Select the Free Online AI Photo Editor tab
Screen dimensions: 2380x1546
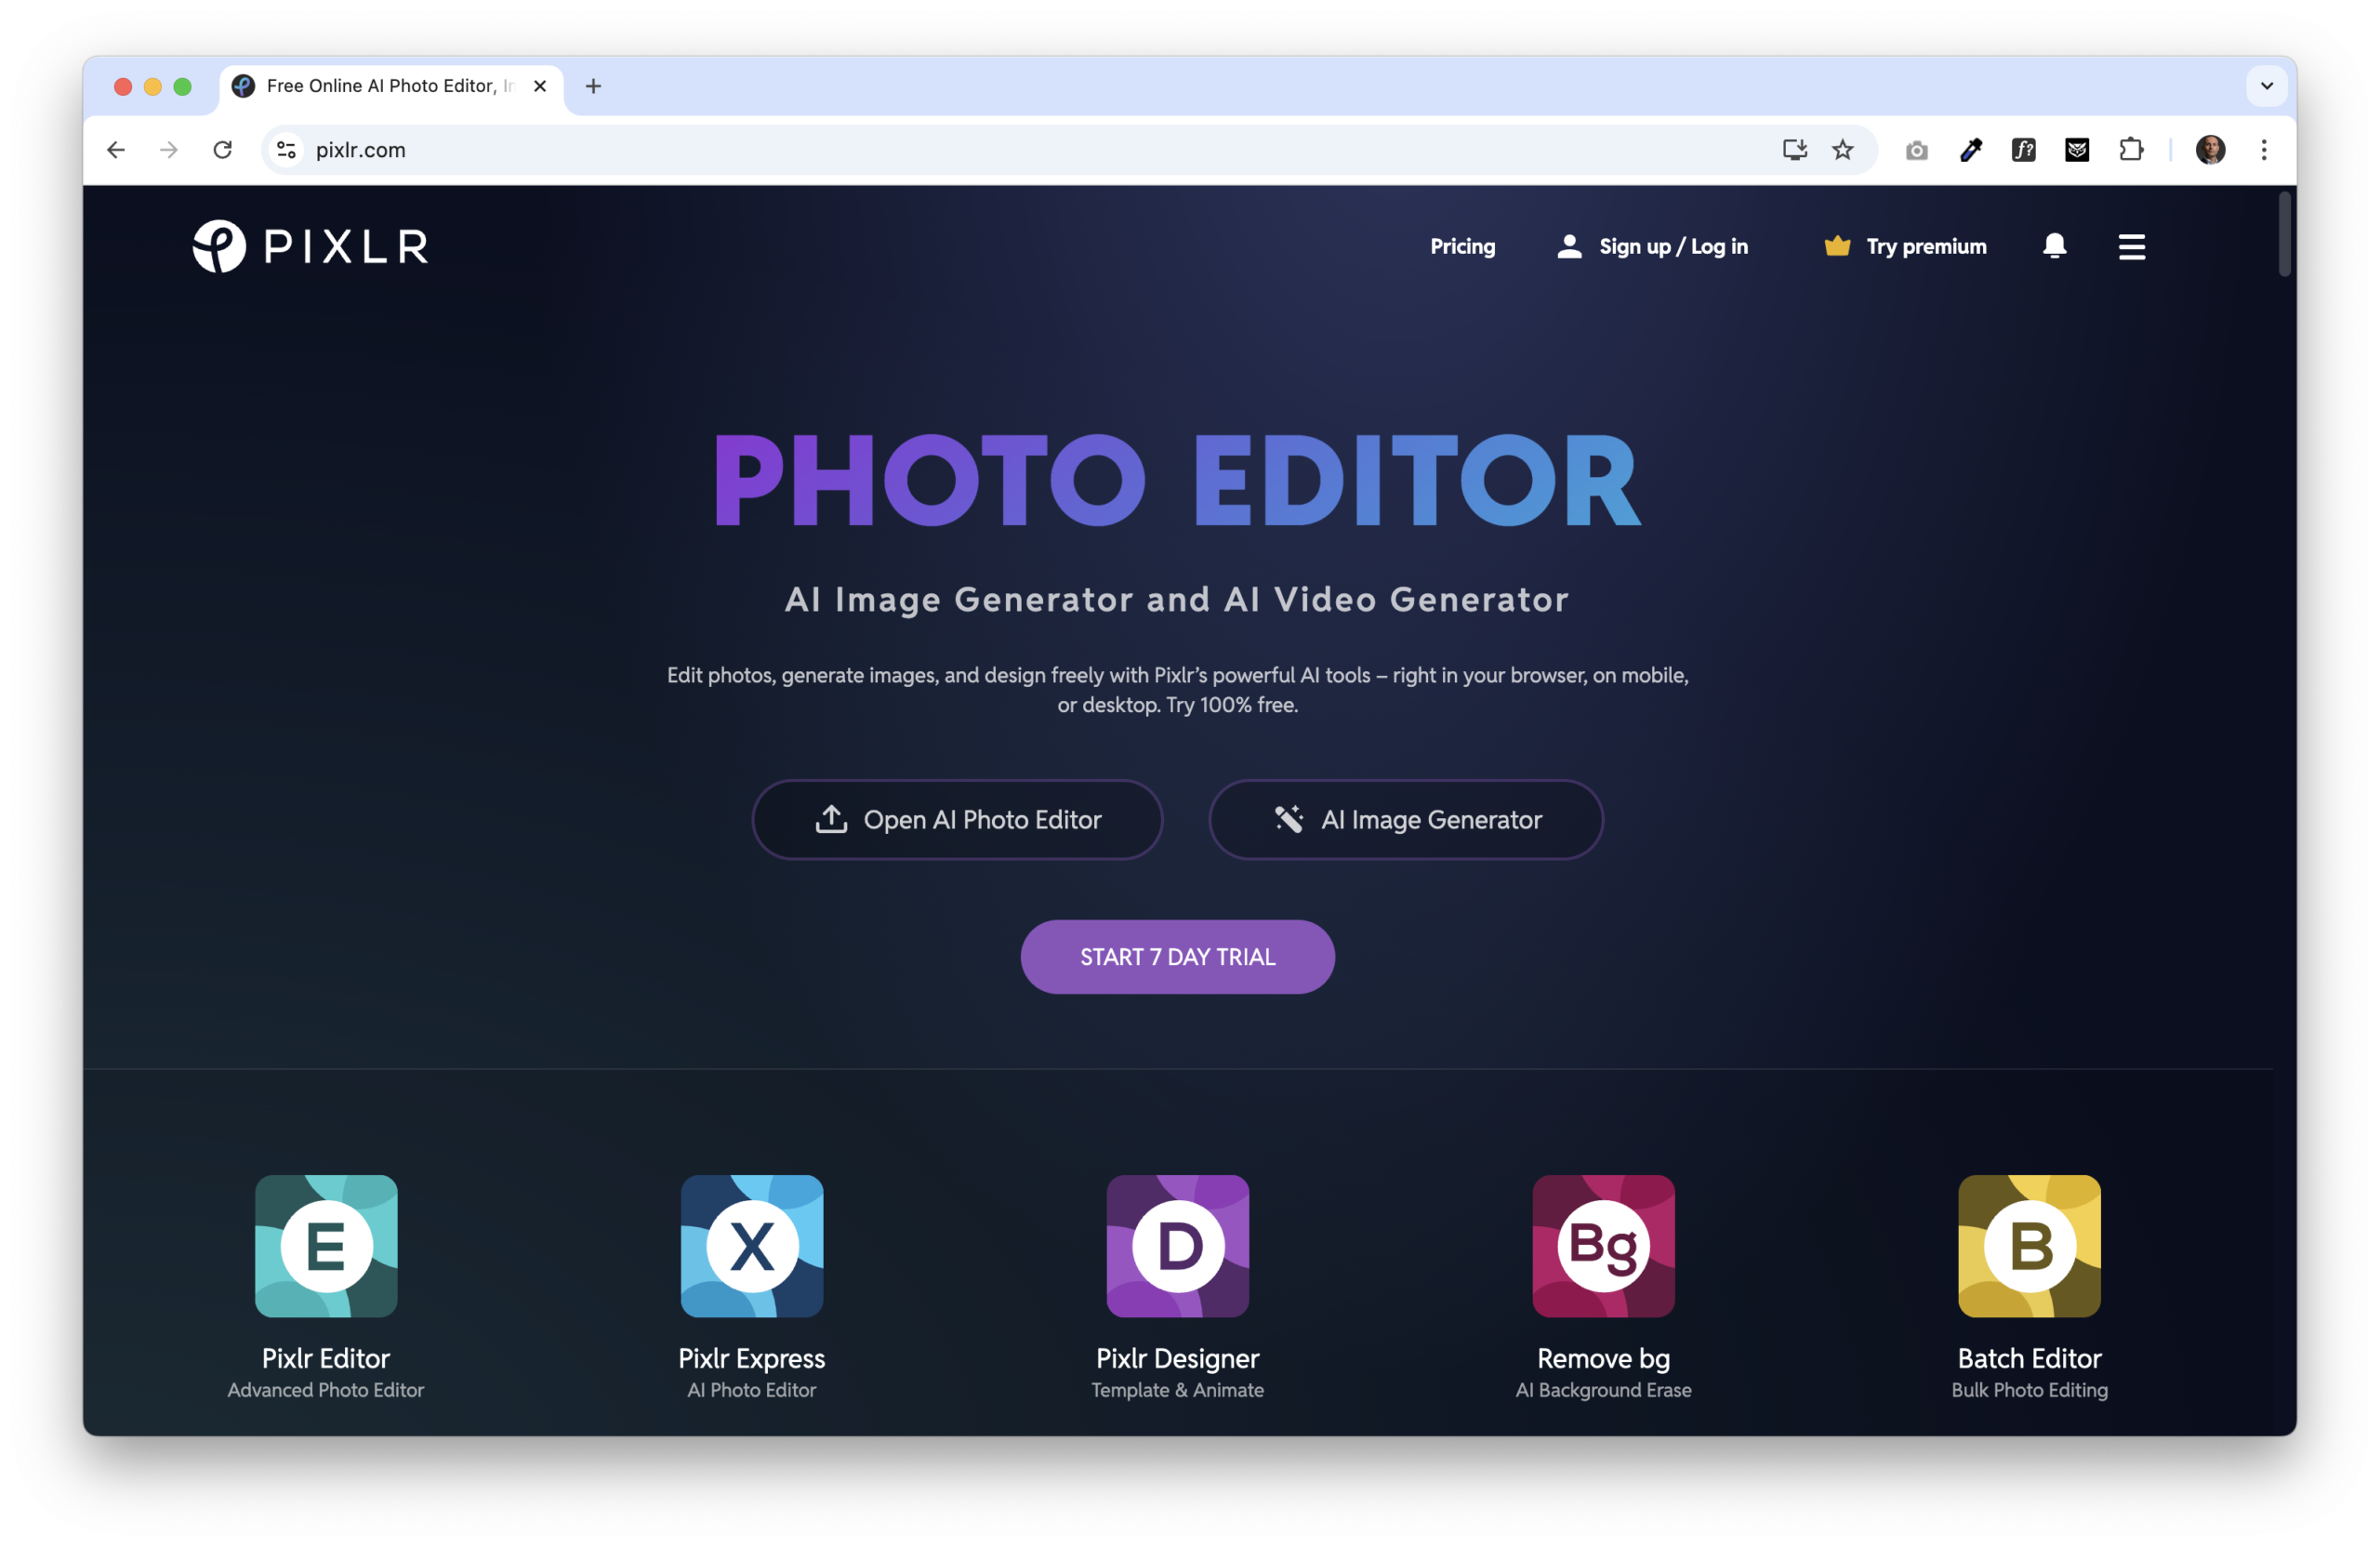point(390,86)
